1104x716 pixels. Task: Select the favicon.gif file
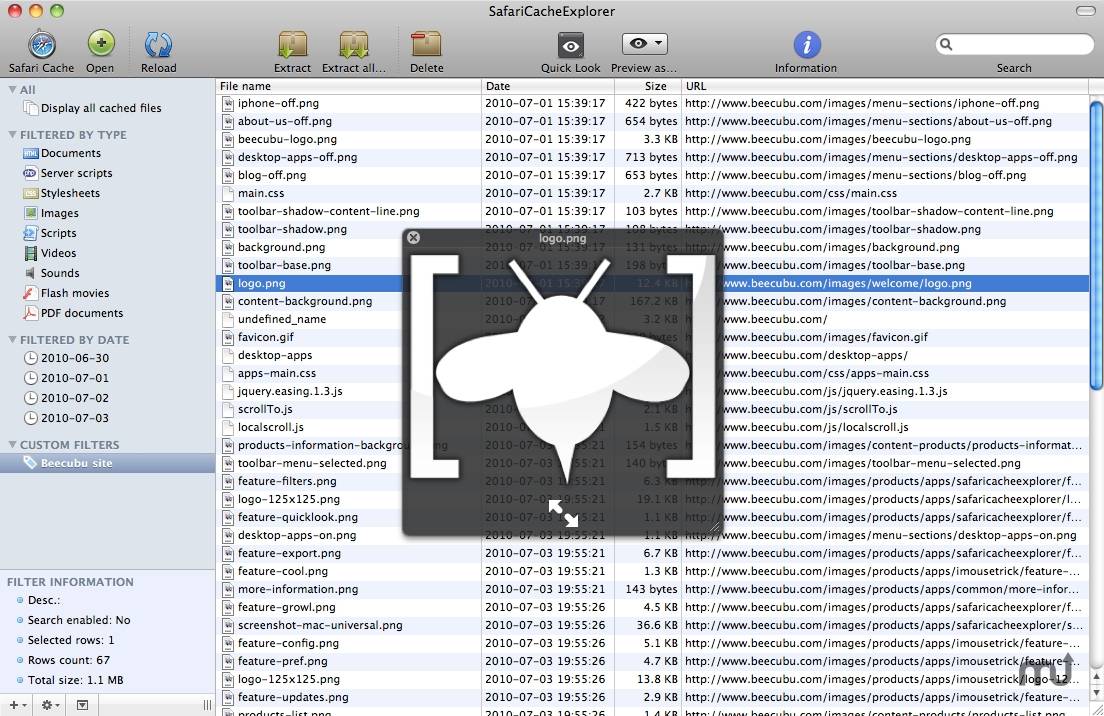point(265,337)
